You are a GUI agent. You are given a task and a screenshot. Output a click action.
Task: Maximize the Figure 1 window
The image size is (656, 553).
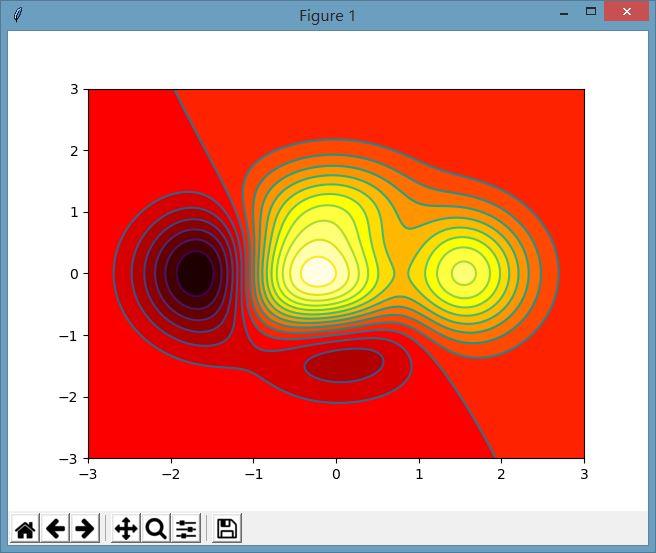pyautogui.click(x=591, y=12)
